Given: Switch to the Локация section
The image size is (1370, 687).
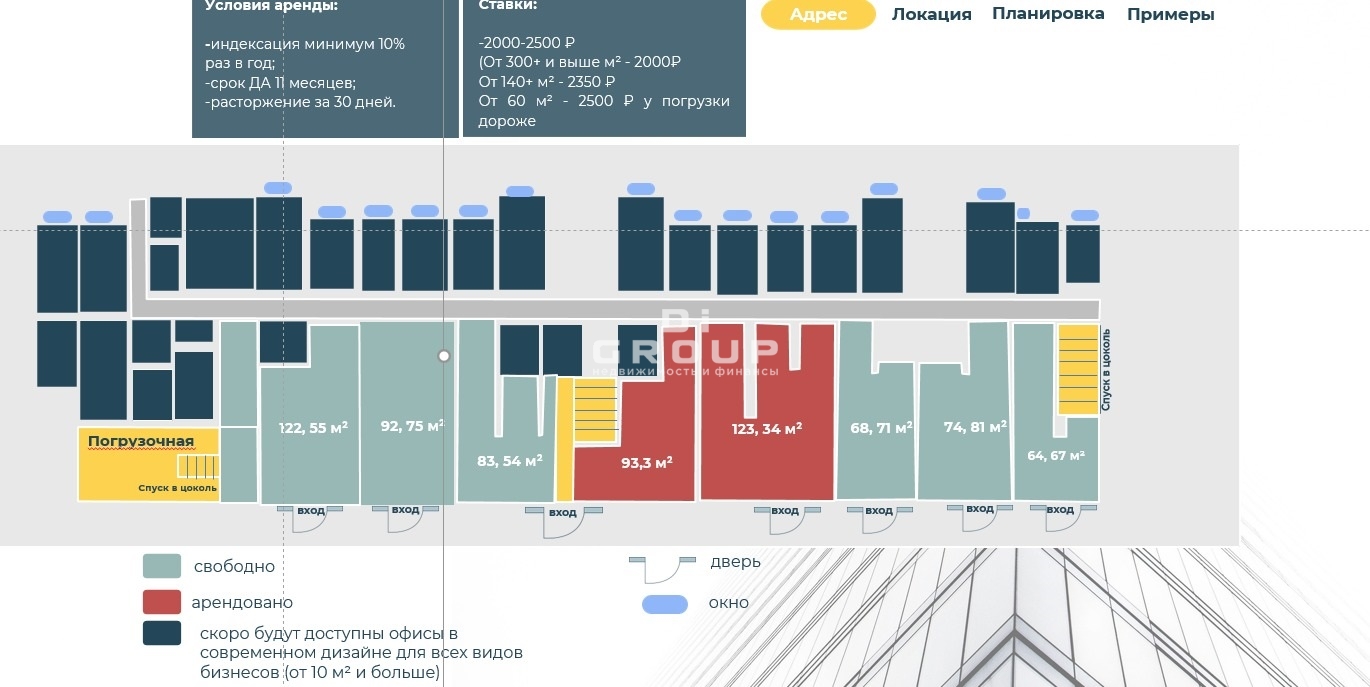Looking at the screenshot, I should tap(931, 14).
